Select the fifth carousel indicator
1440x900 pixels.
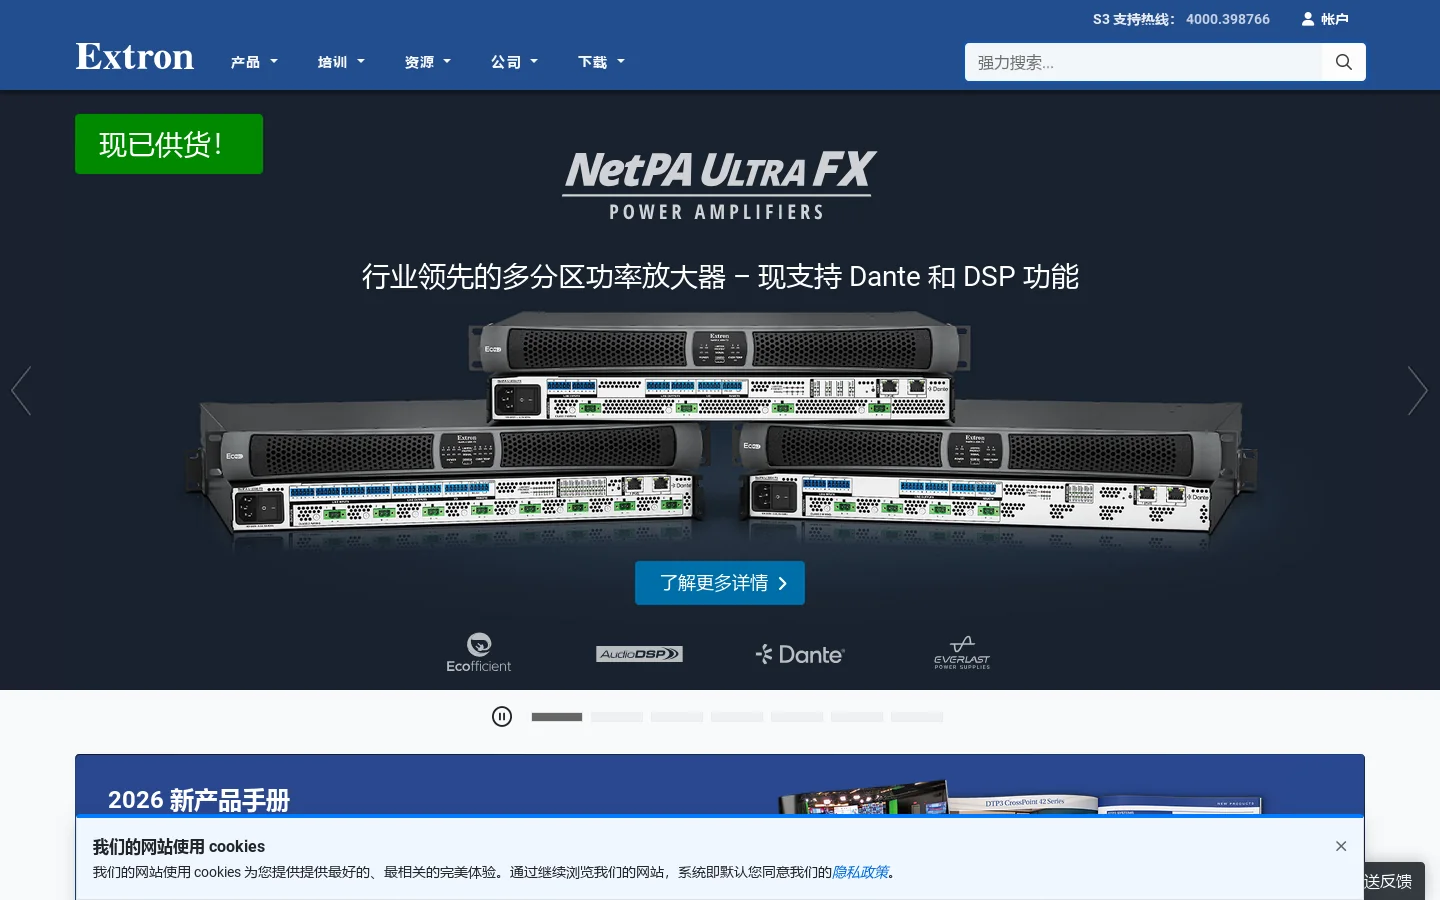(x=797, y=717)
